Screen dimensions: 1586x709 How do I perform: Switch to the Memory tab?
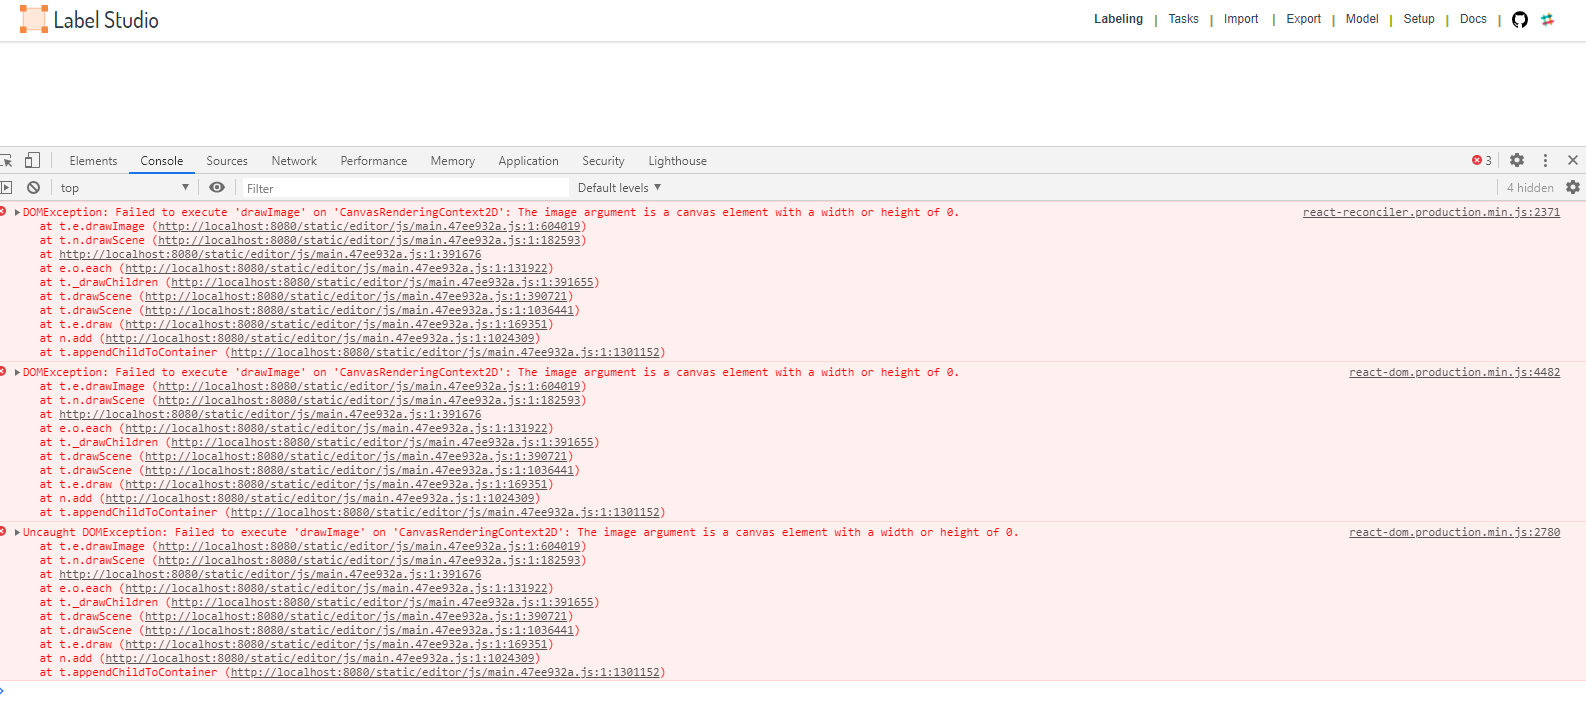(453, 161)
